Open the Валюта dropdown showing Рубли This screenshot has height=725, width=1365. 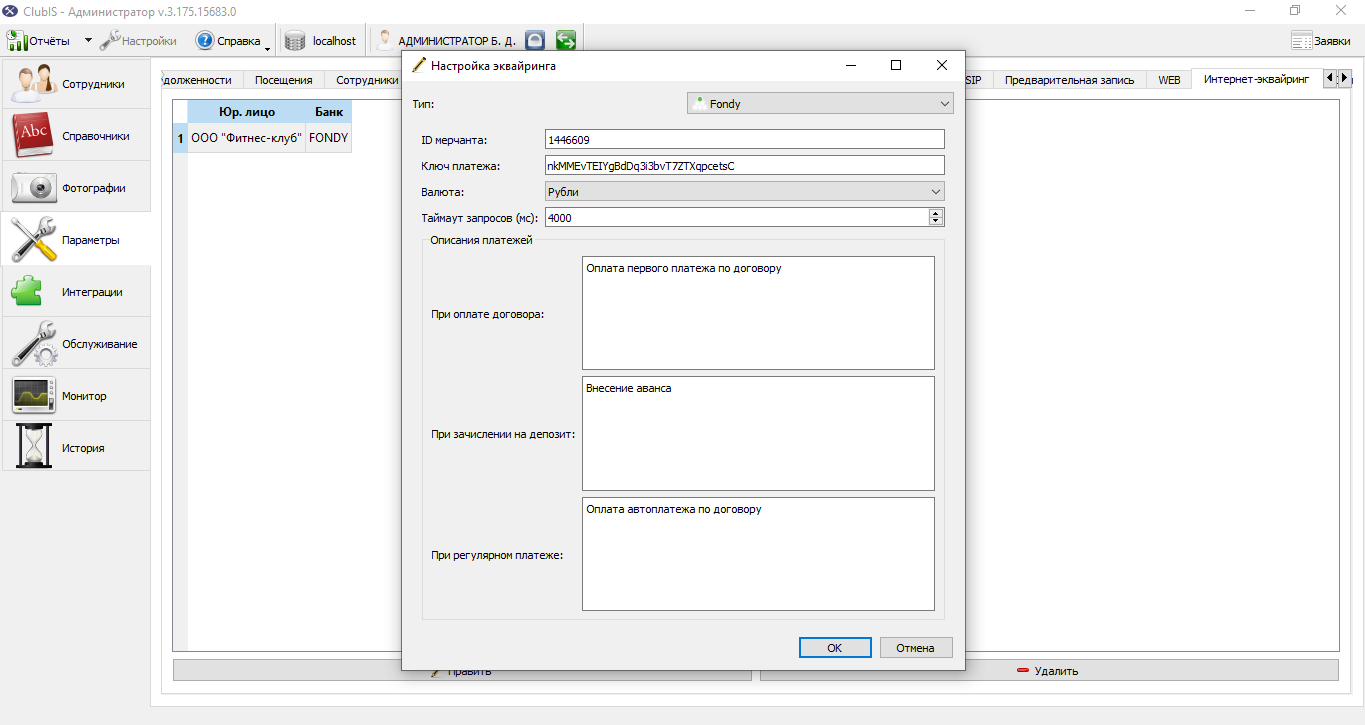click(745, 191)
